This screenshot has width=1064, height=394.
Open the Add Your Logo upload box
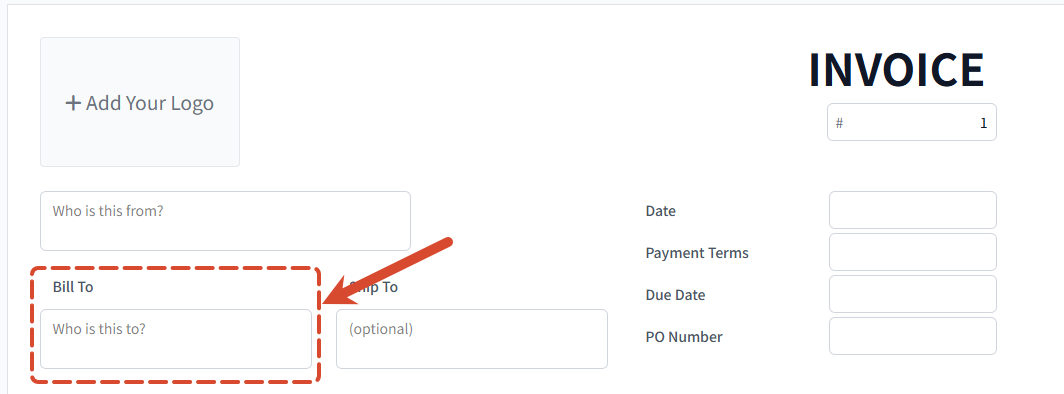[140, 102]
